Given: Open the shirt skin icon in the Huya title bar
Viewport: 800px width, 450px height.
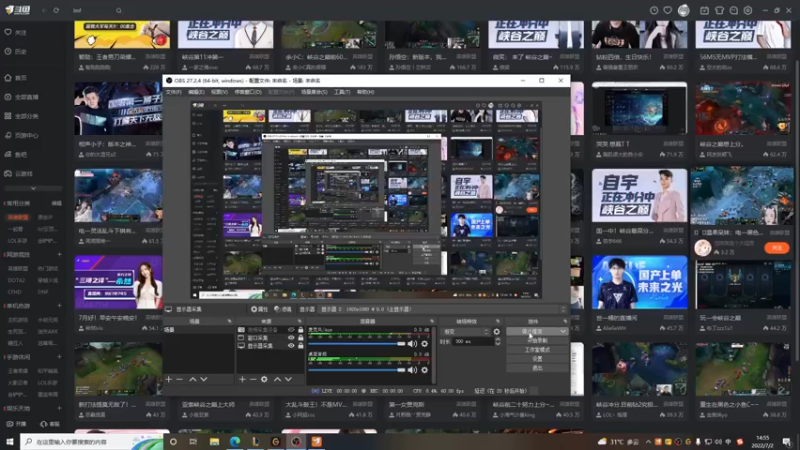Looking at the screenshot, I should (x=719, y=10).
